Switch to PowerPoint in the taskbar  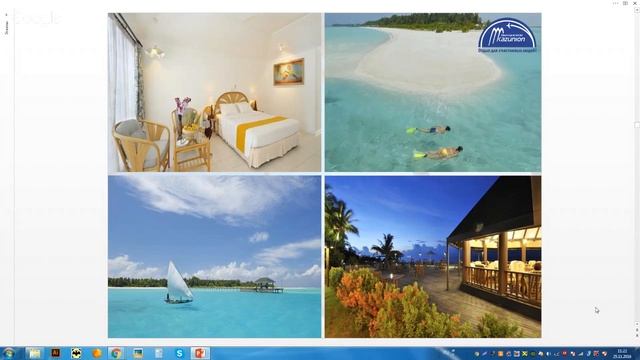pos(200,353)
